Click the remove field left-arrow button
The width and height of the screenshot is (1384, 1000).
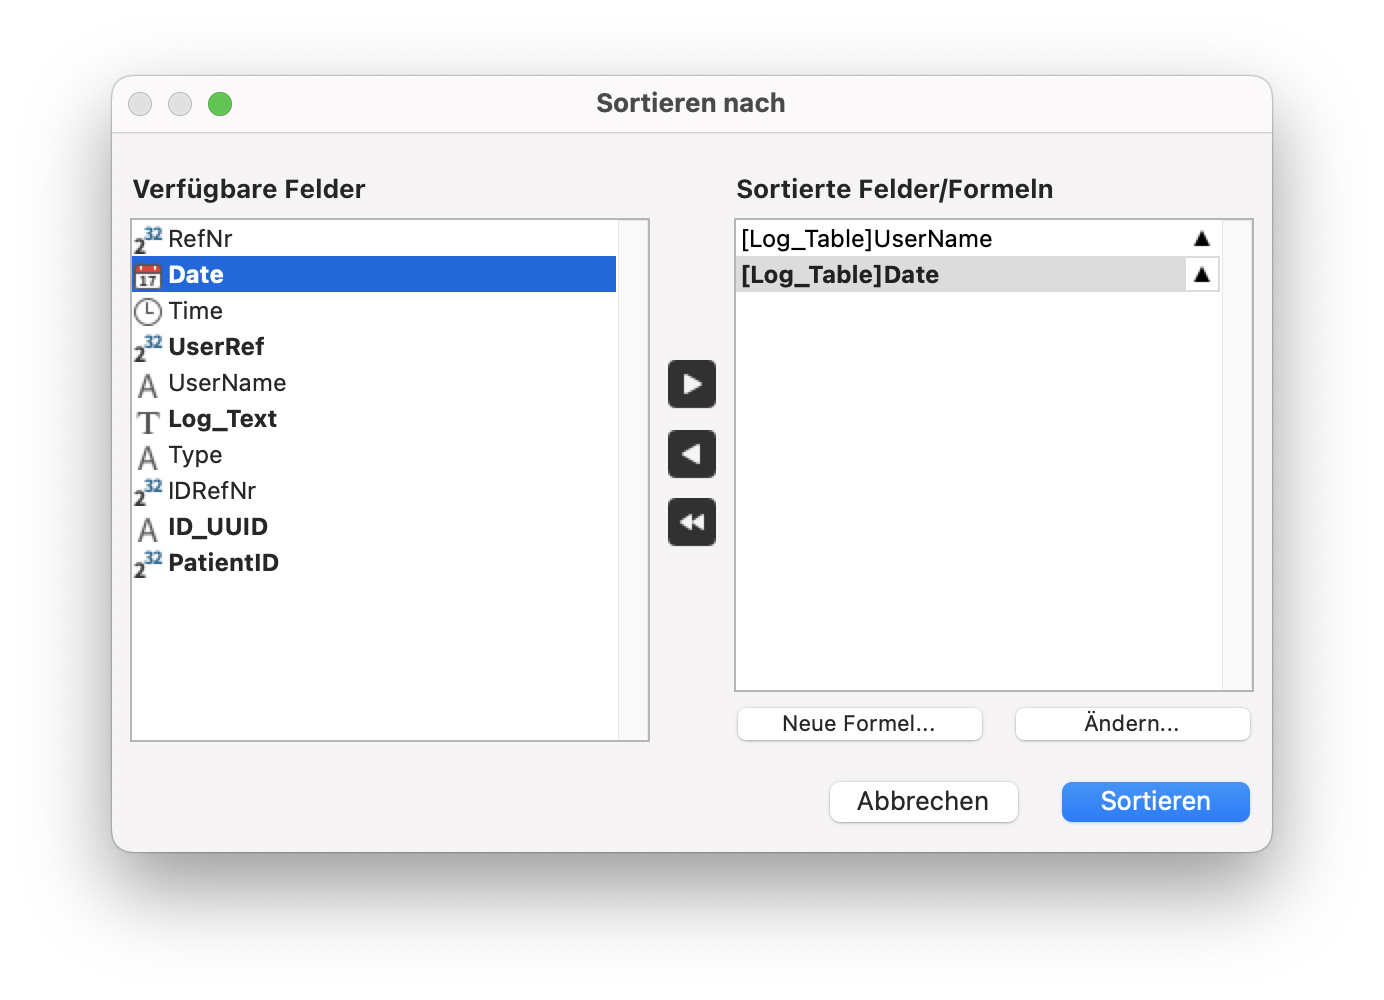(692, 454)
